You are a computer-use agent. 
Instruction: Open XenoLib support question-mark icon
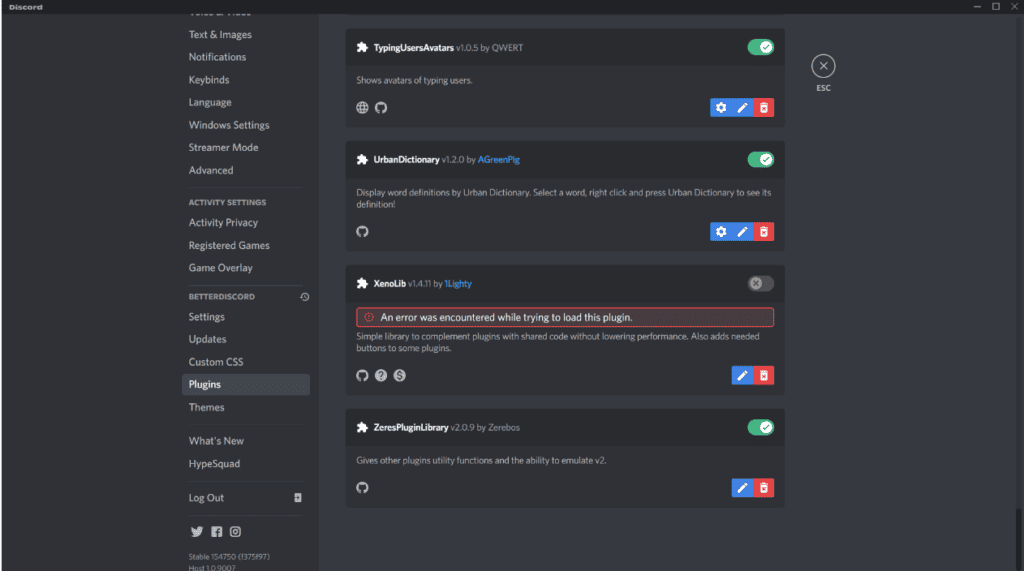381,376
